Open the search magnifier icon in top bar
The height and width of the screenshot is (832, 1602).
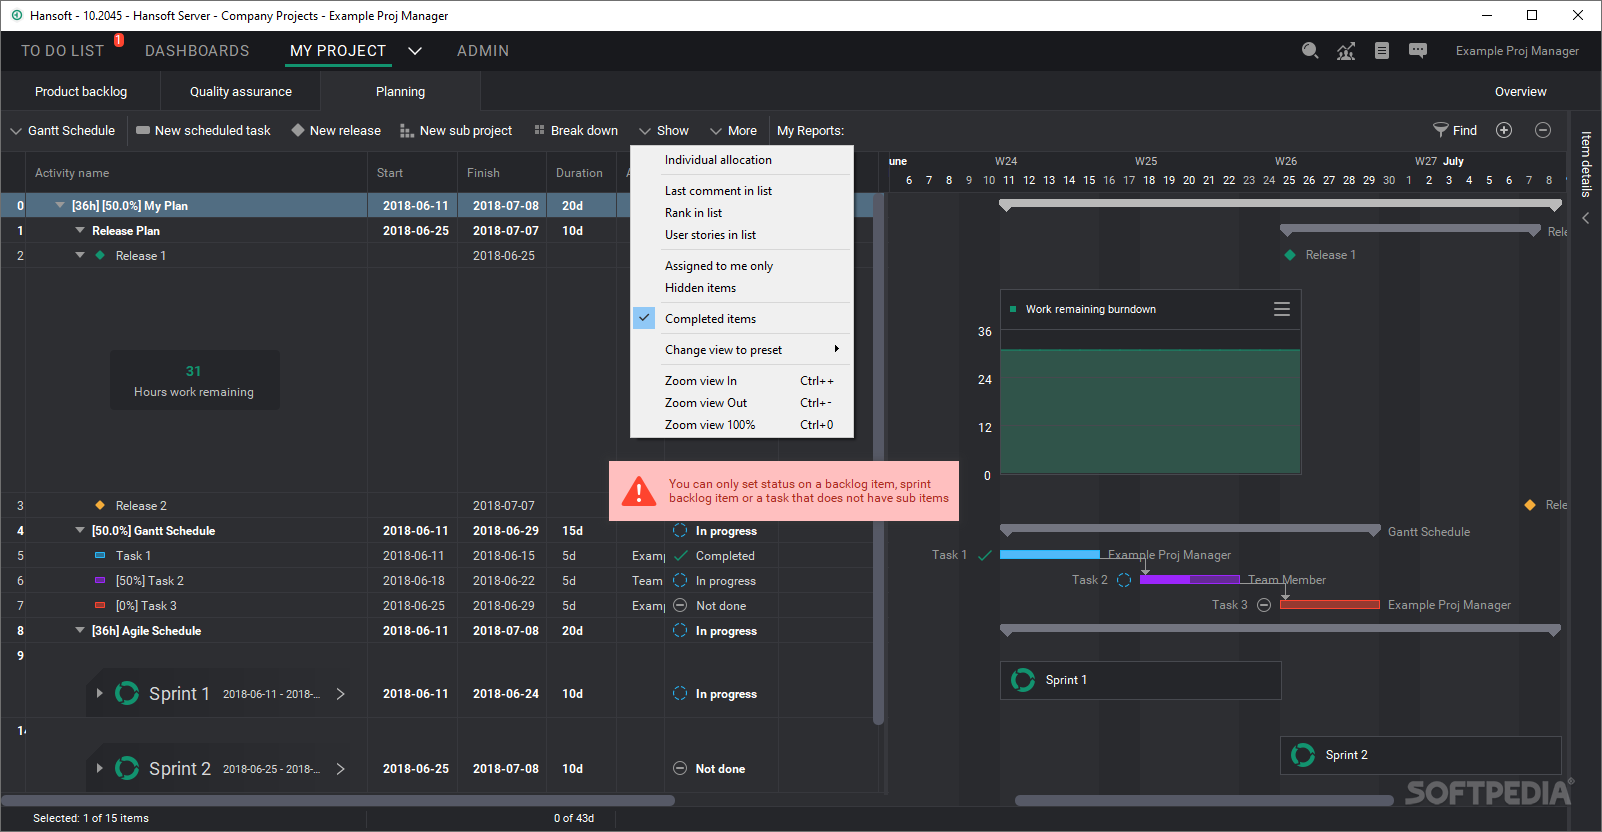click(1309, 51)
